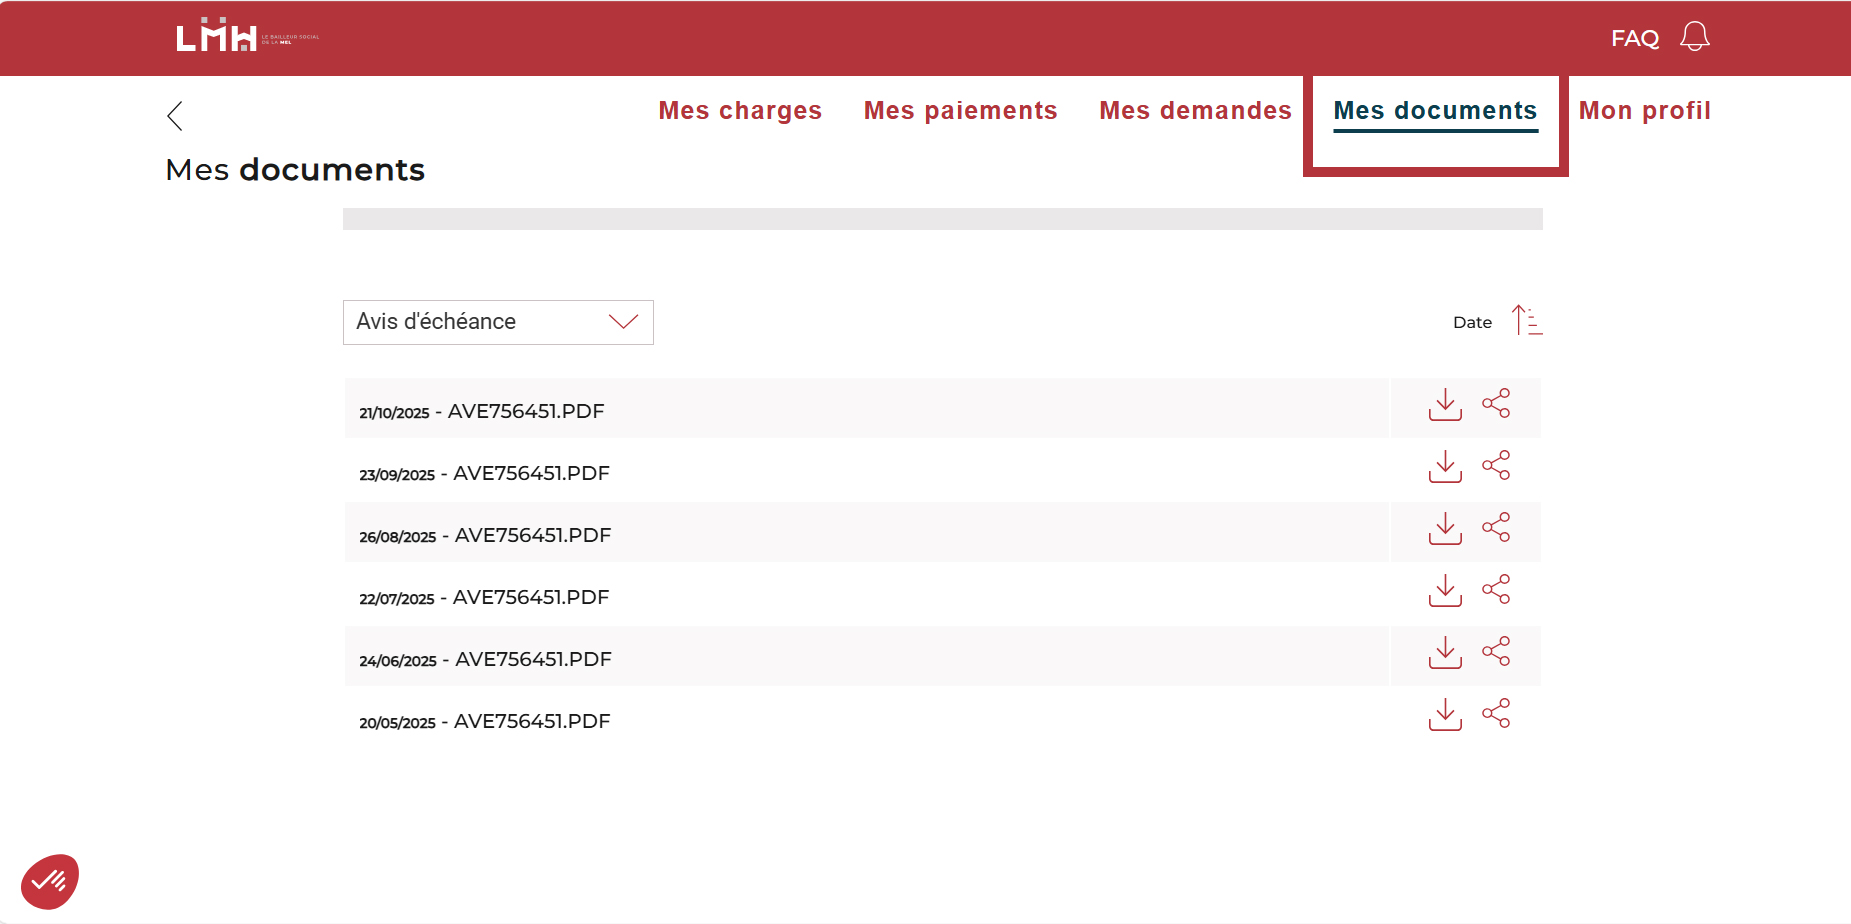Select the Mes documents tab
This screenshot has width=1851, height=924.
point(1435,111)
